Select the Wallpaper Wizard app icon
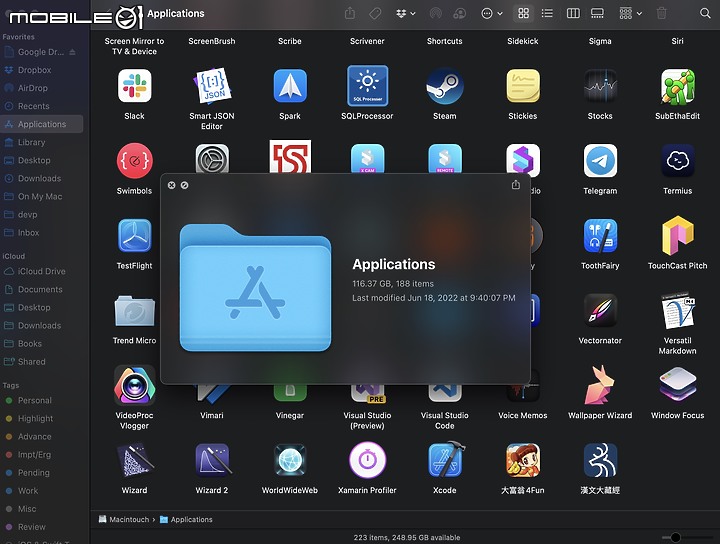The image size is (720, 544). pos(600,385)
